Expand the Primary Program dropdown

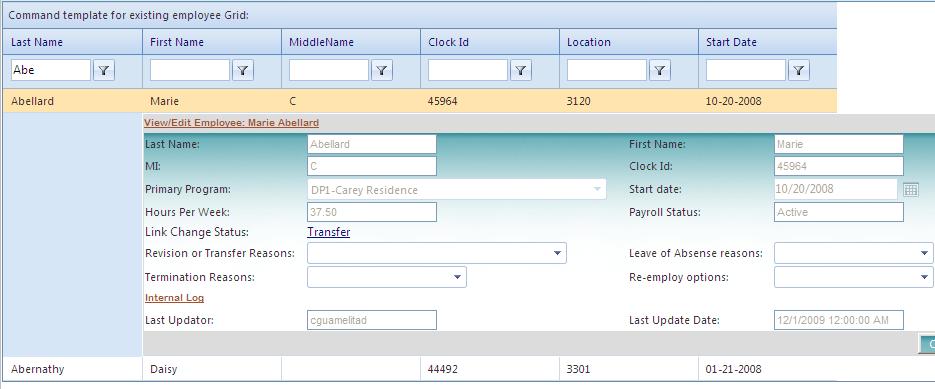[x=597, y=189]
